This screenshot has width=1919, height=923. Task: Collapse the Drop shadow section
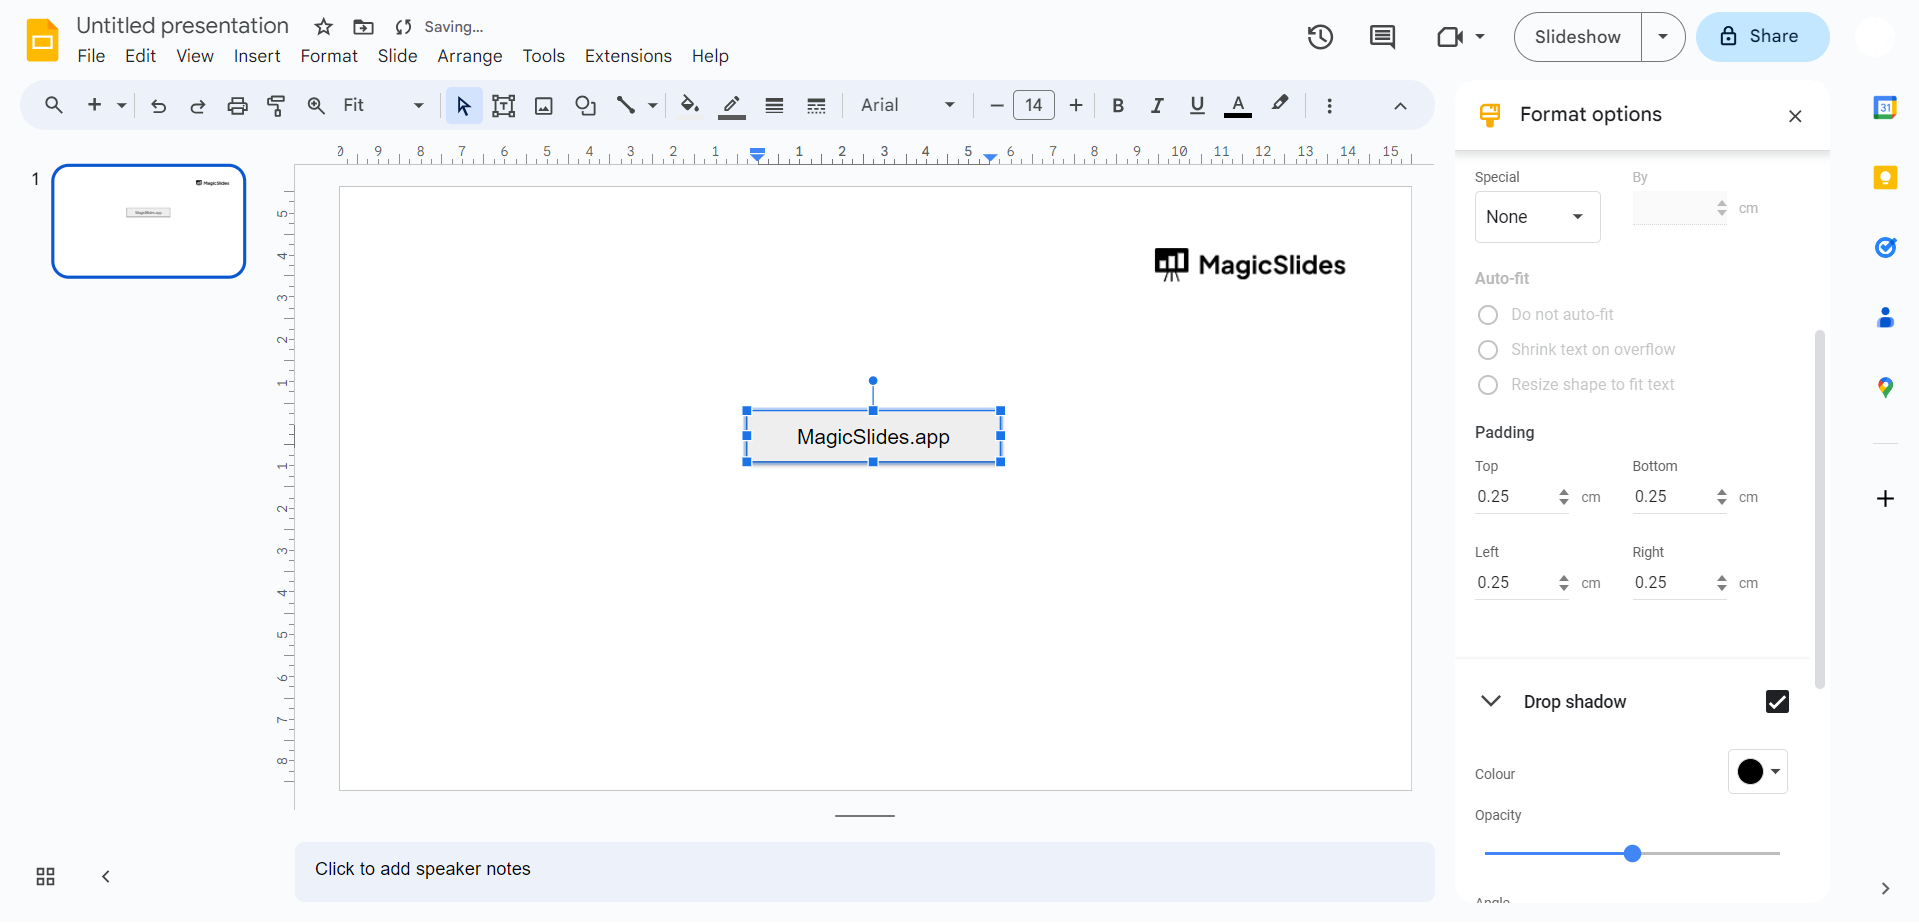[x=1490, y=701]
